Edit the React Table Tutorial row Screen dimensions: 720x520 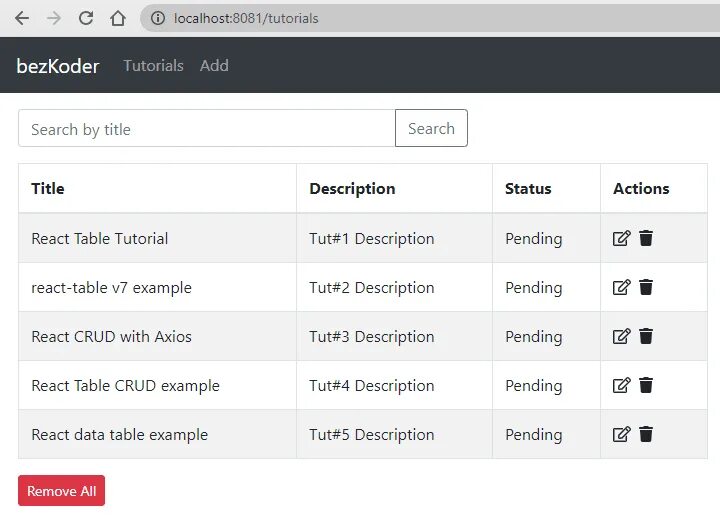[x=621, y=238]
